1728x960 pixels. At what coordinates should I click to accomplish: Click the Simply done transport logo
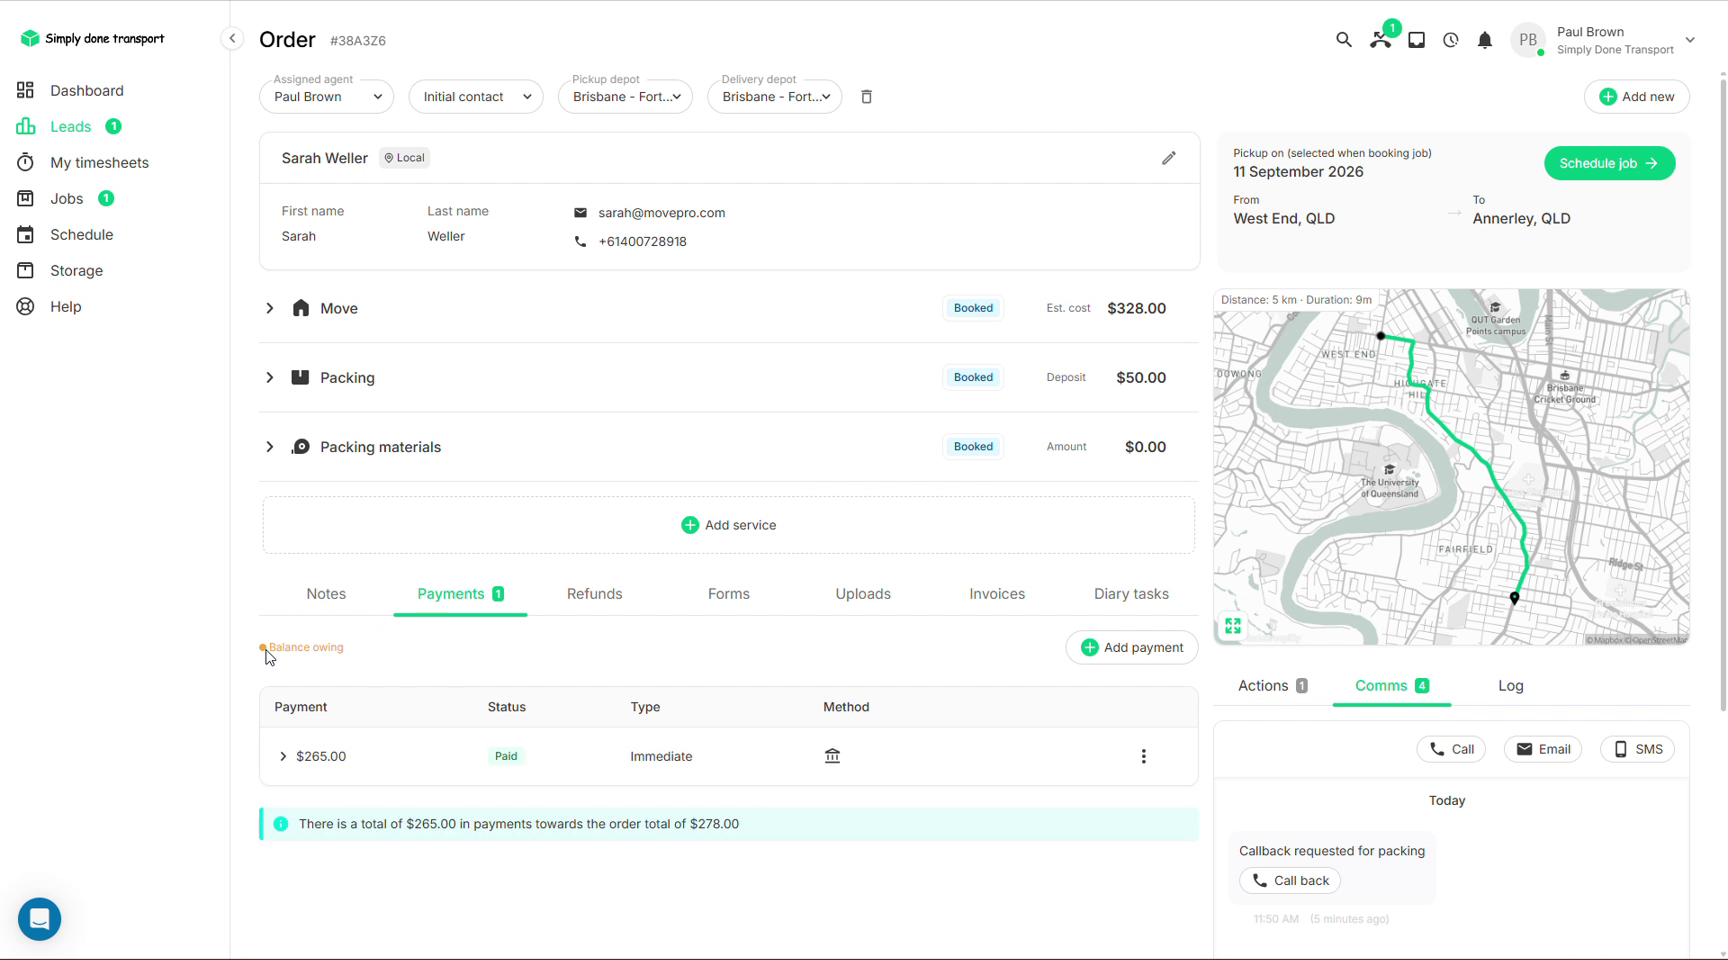pyautogui.click(x=93, y=38)
